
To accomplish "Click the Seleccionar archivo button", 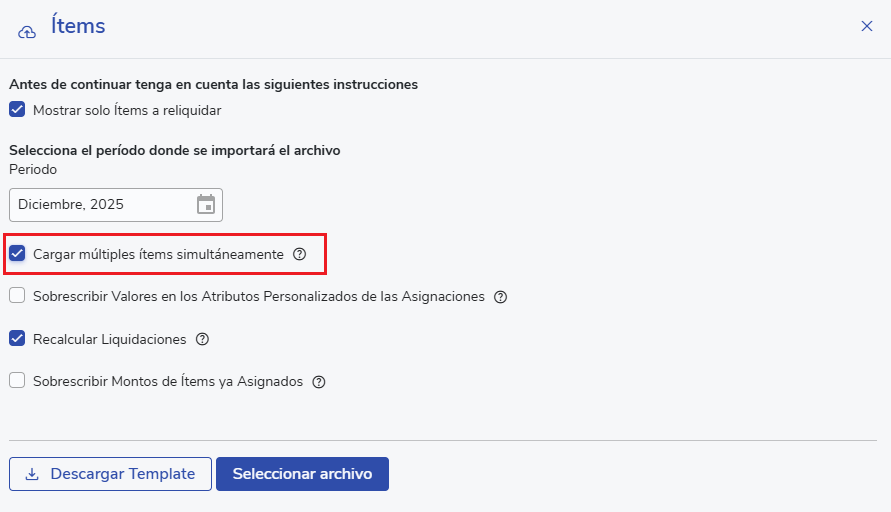I will point(302,474).
